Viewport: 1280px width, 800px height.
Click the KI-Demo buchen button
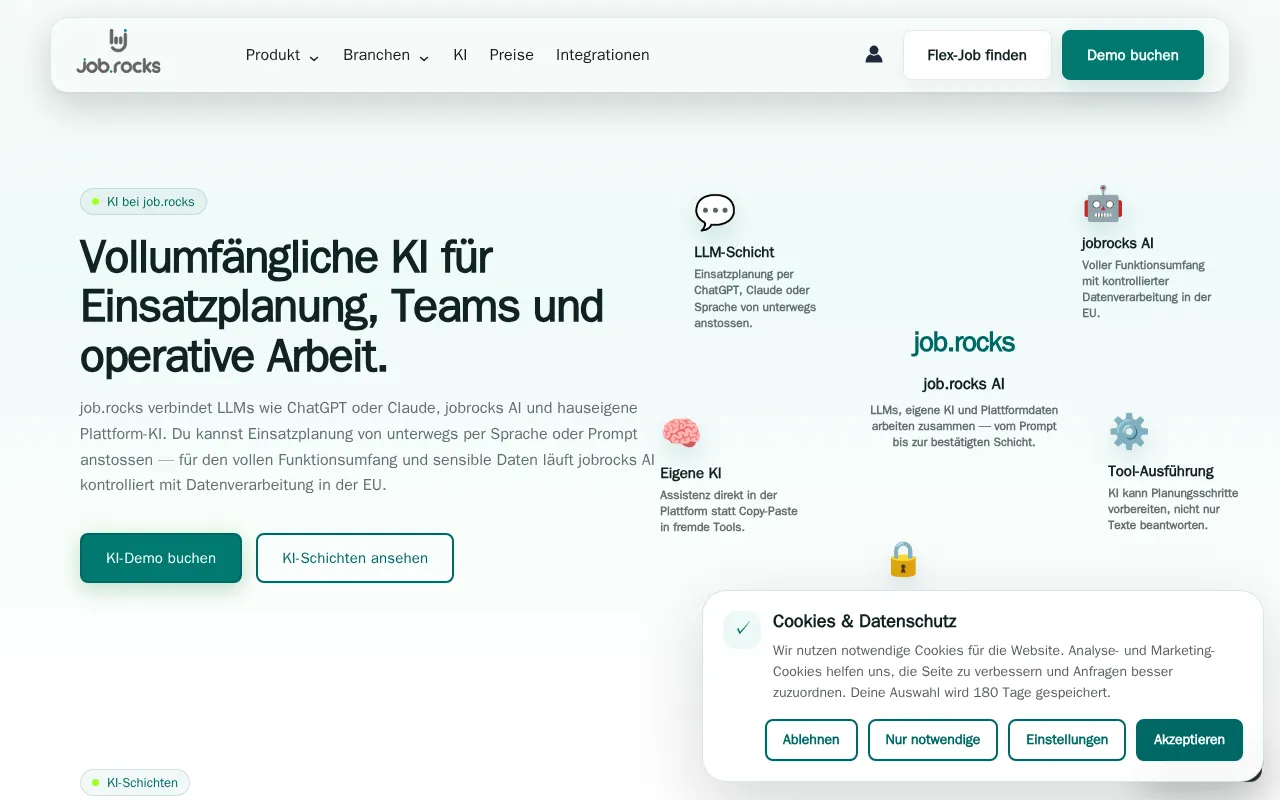tap(161, 558)
